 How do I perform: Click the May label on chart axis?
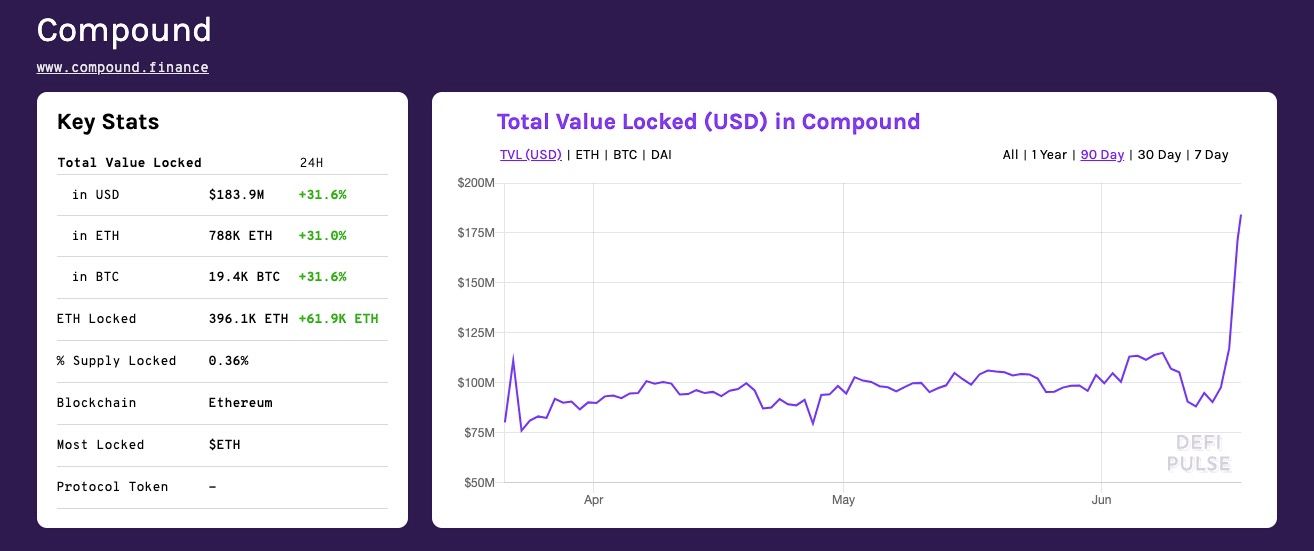[x=843, y=499]
